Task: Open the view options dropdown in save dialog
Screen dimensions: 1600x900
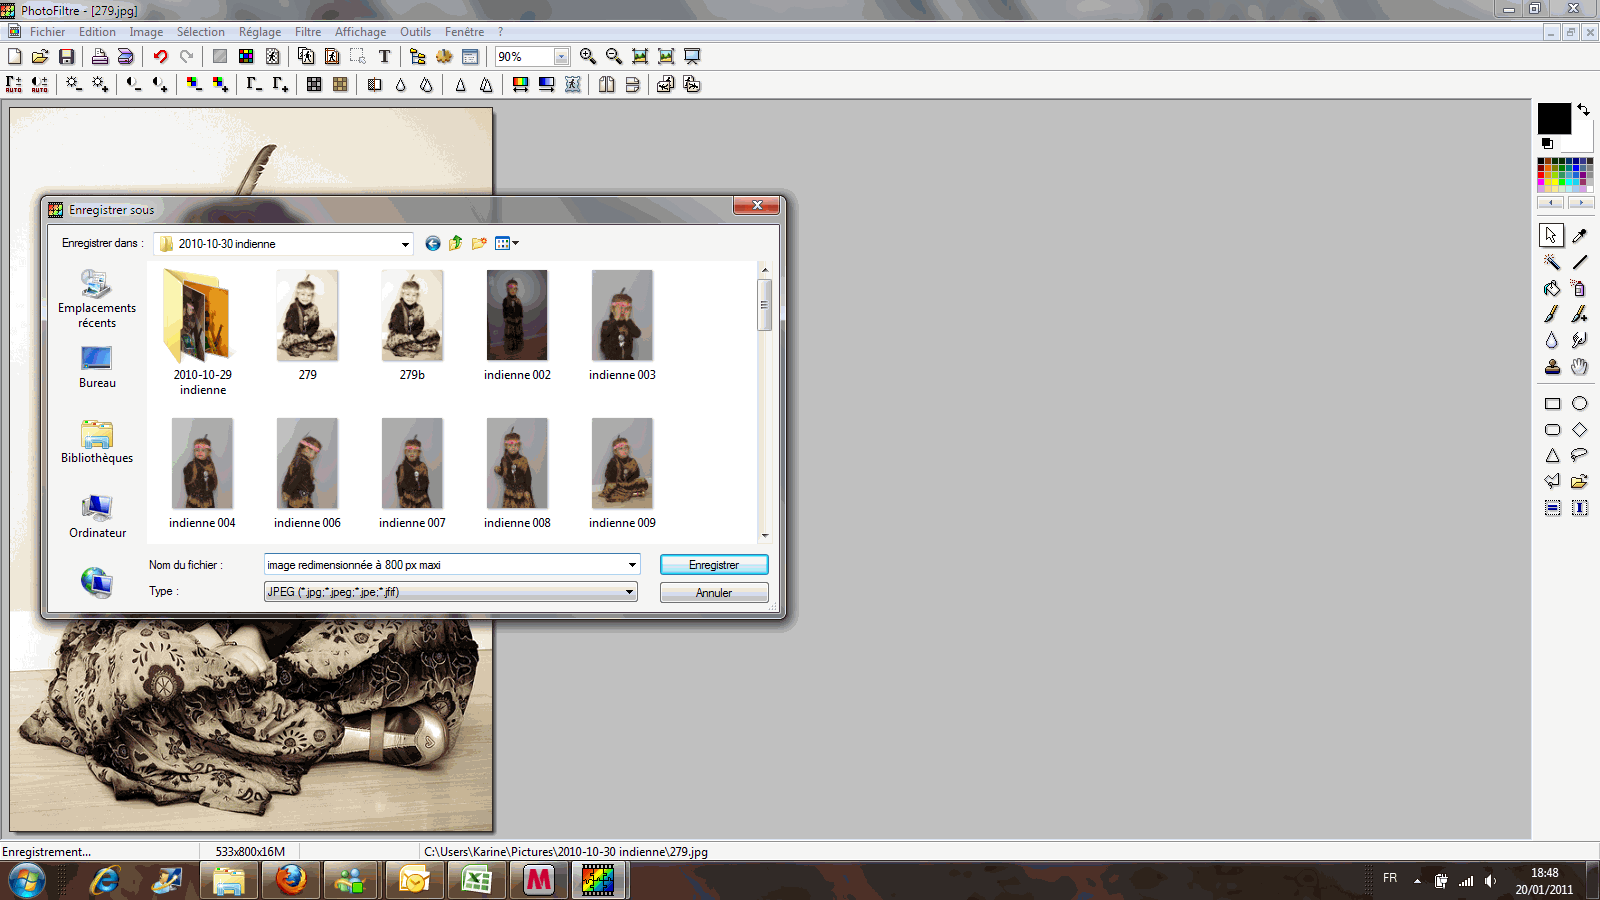Action: 516,243
